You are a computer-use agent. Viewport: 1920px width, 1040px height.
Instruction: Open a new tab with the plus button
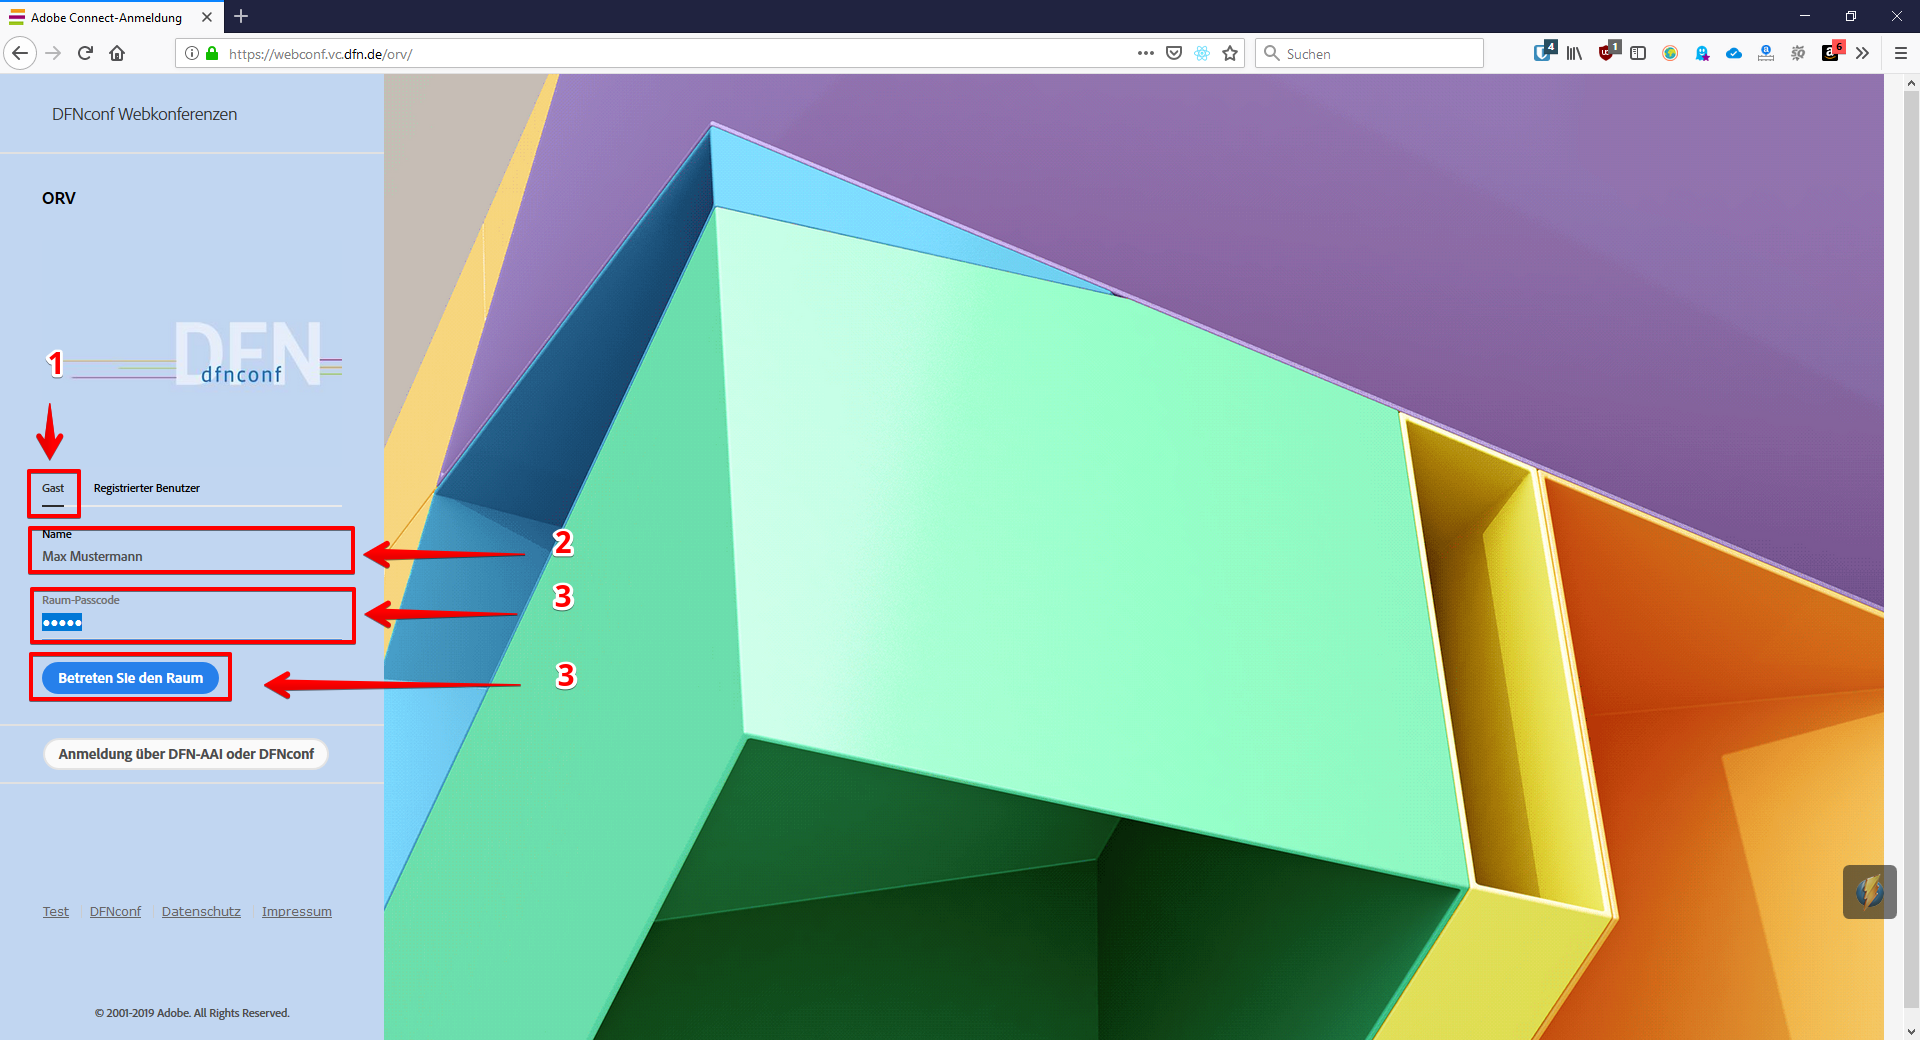(x=241, y=16)
